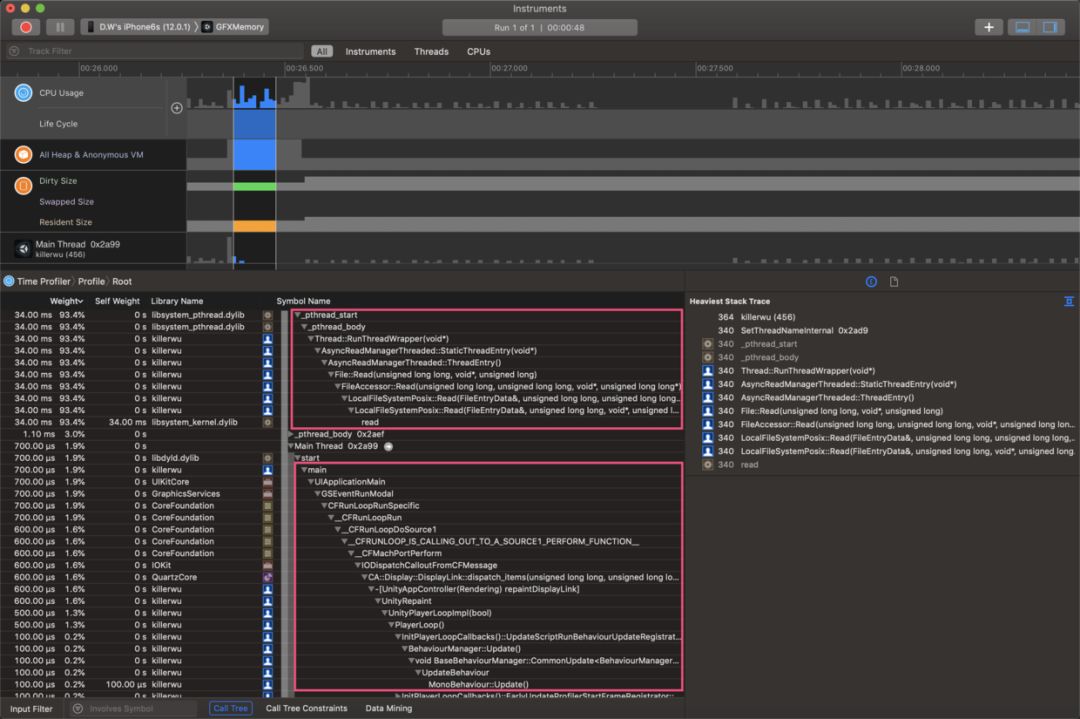Open the Track Filter options icon
Screen dimensions: 1080x719
click(x=14, y=51)
